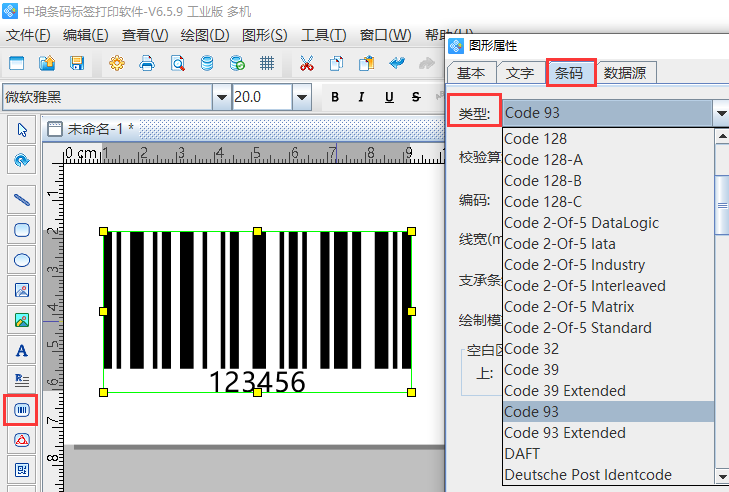Toggle bold formatting
This screenshot has height=492, width=729.
coord(335,97)
